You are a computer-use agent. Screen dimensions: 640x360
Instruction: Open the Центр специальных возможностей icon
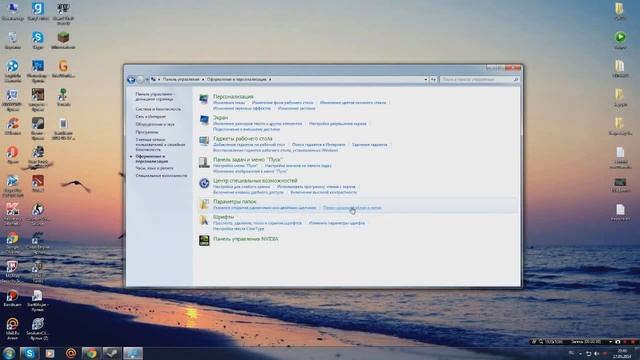204,183
